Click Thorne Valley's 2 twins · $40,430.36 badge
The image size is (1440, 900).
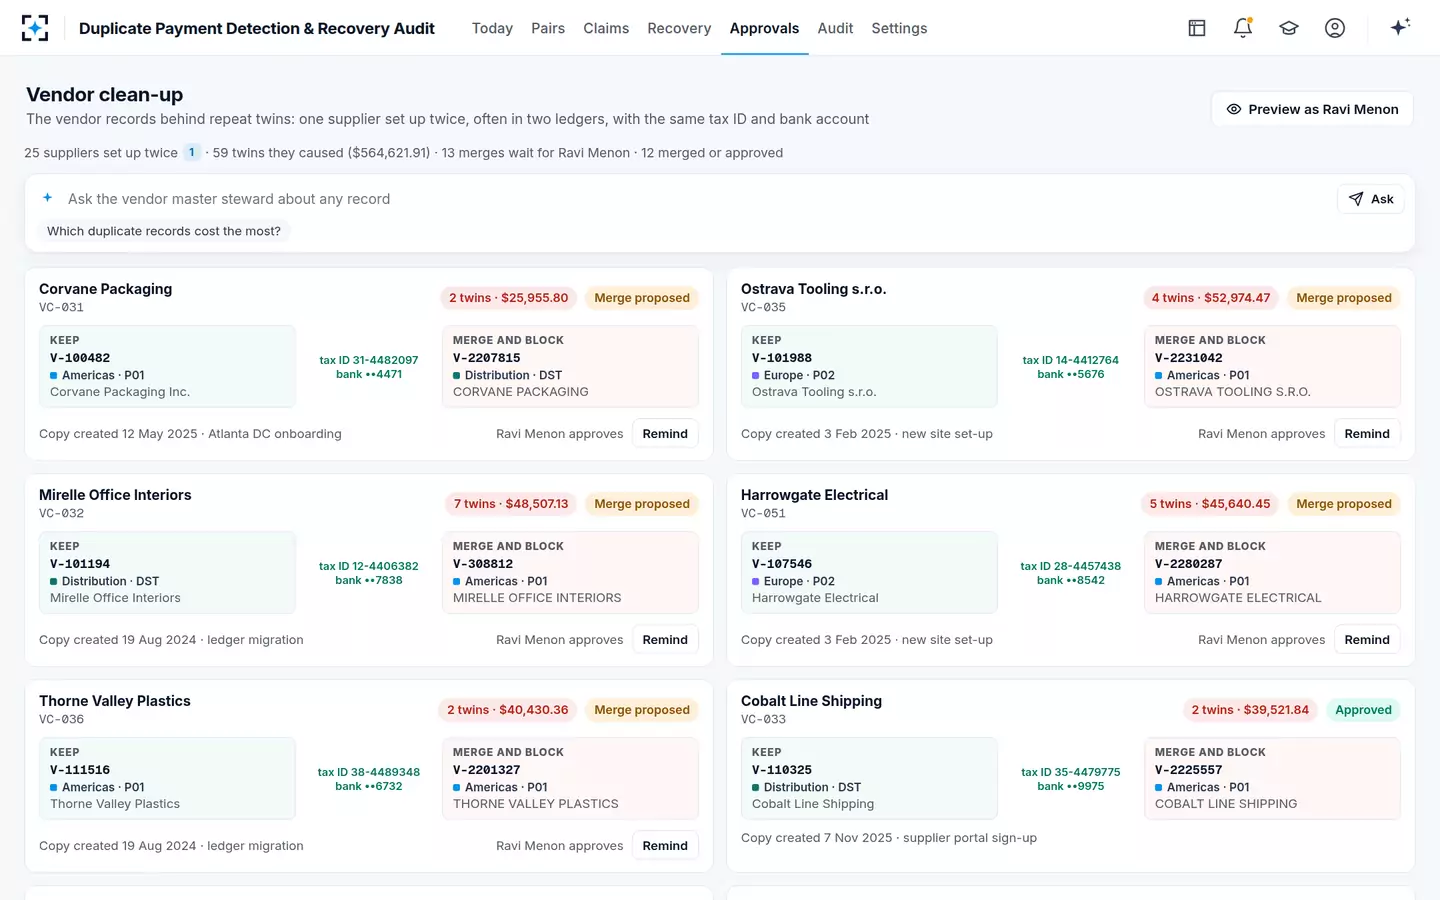(x=507, y=710)
